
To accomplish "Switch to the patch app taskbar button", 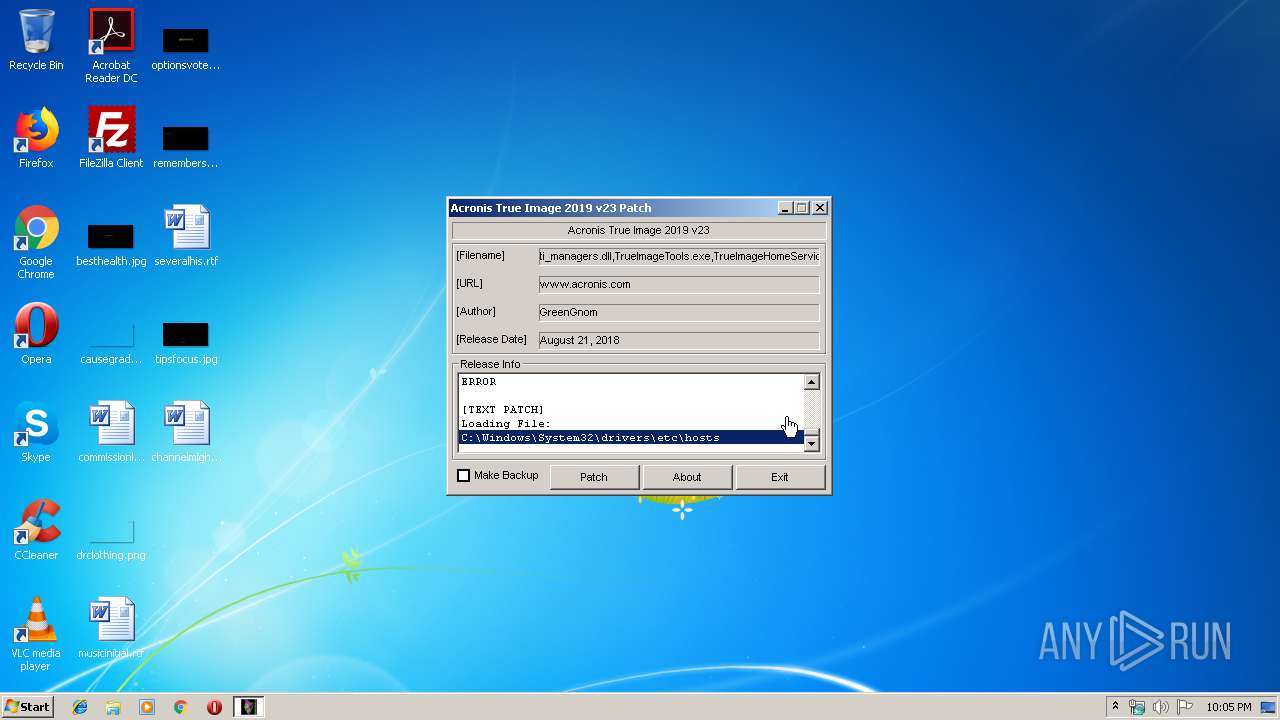I will [248, 707].
